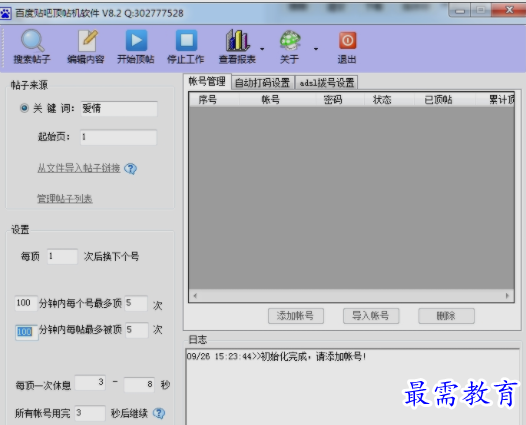526x425 pixels.
Task: Open the 管理帖子列表 link
Action: (65, 199)
